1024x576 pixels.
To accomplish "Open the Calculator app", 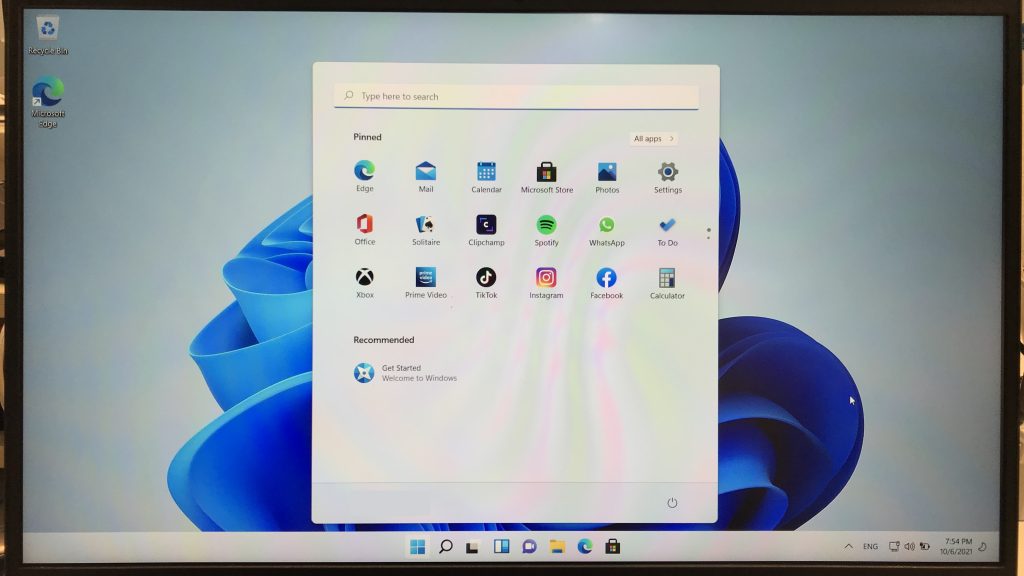I will pos(667,283).
